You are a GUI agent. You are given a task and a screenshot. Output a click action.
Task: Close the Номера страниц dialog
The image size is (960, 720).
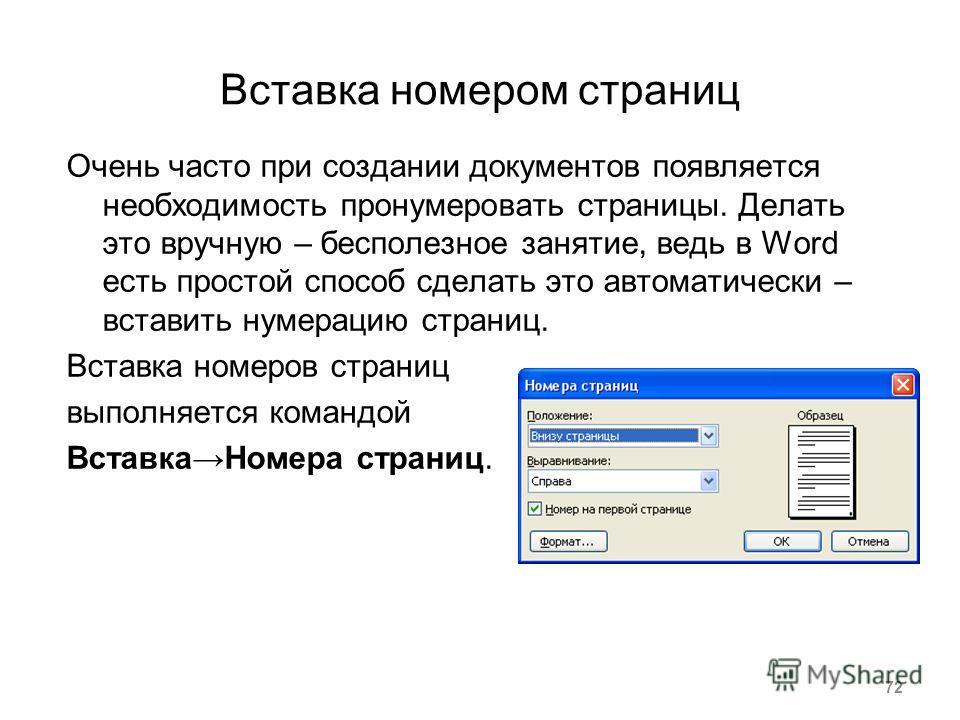coord(903,385)
